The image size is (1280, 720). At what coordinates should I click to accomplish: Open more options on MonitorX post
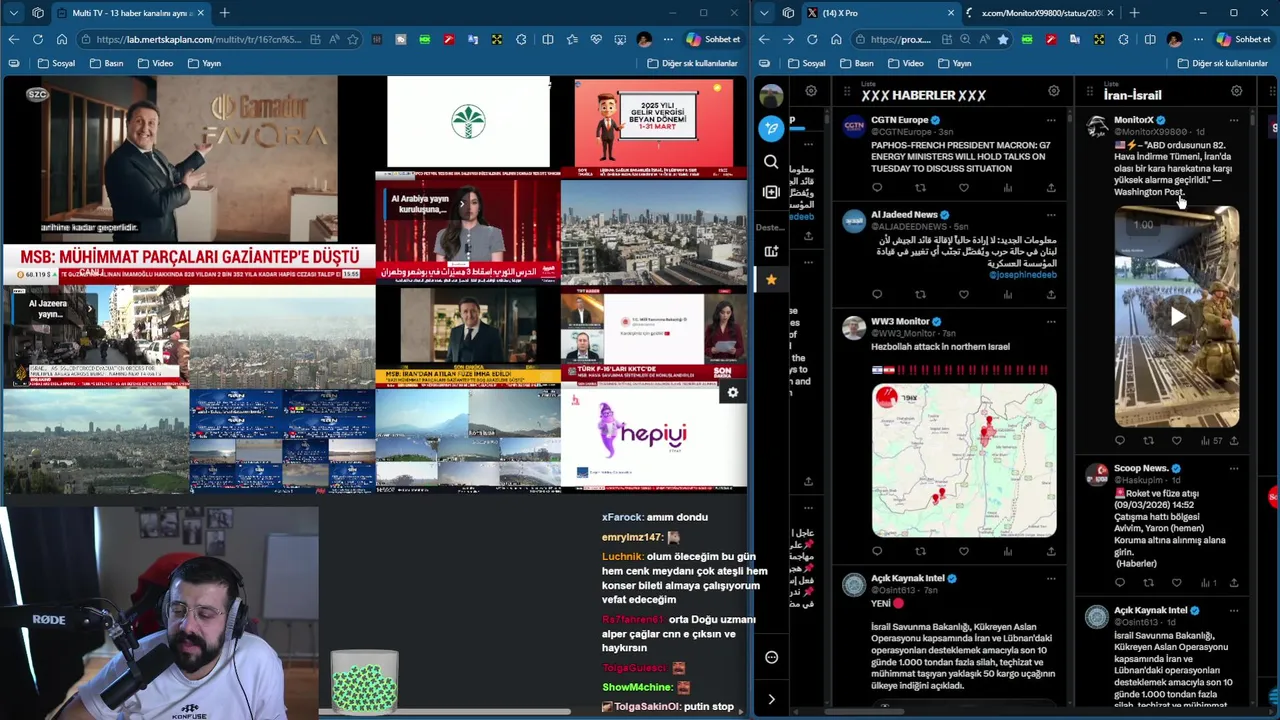coord(1234,120)
